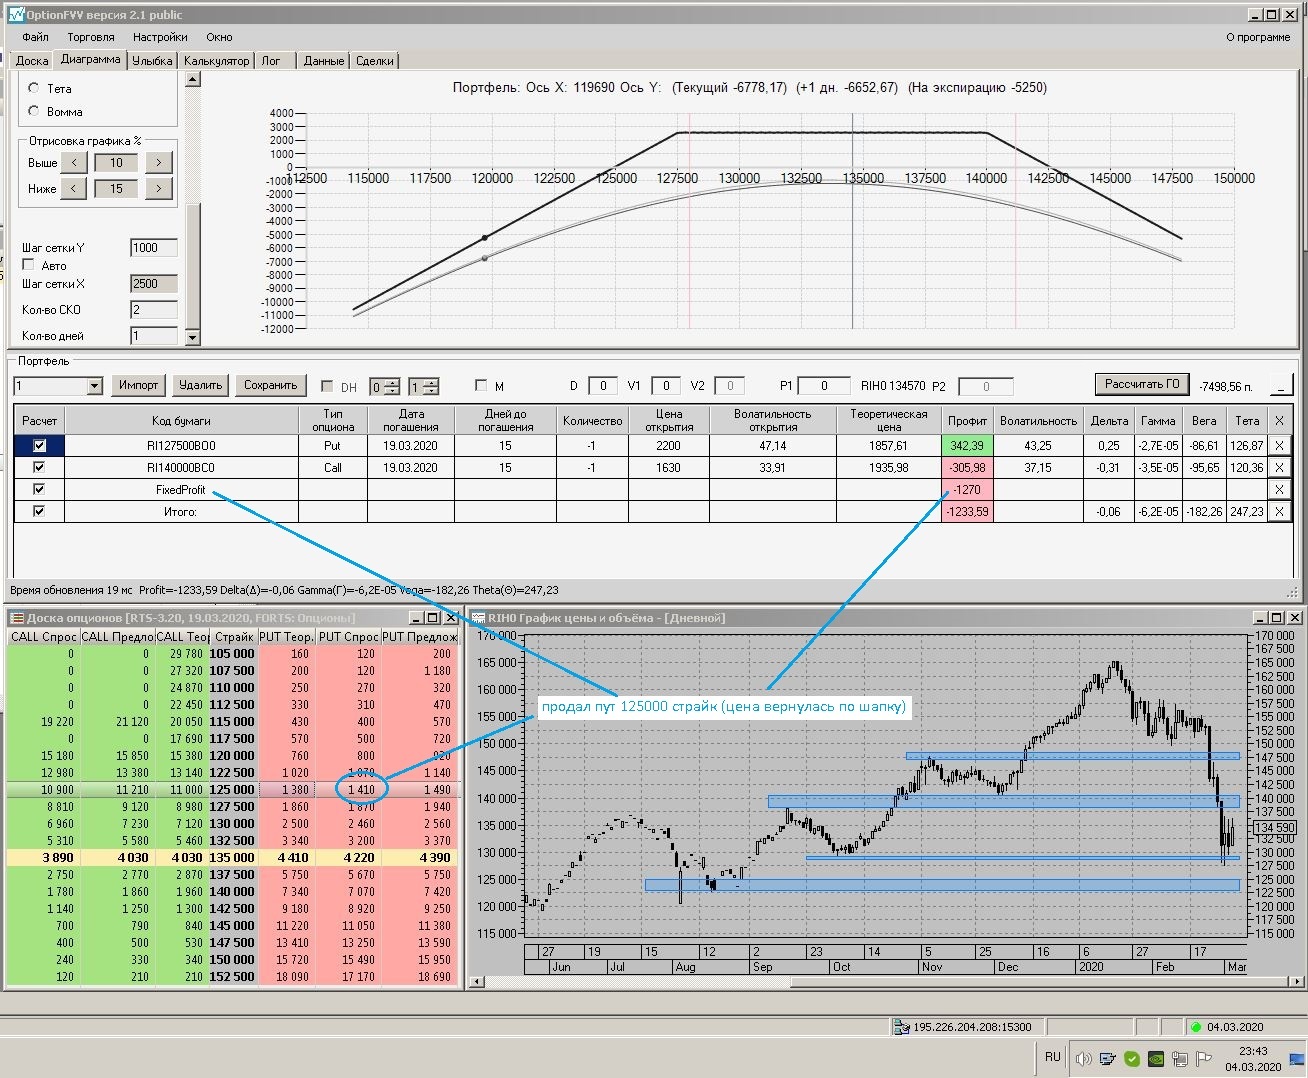Image resolution: width=1308 pixels, height=1078 pixels.
Task: Open the portfolio number dropdown
Action: click(95, 386)
